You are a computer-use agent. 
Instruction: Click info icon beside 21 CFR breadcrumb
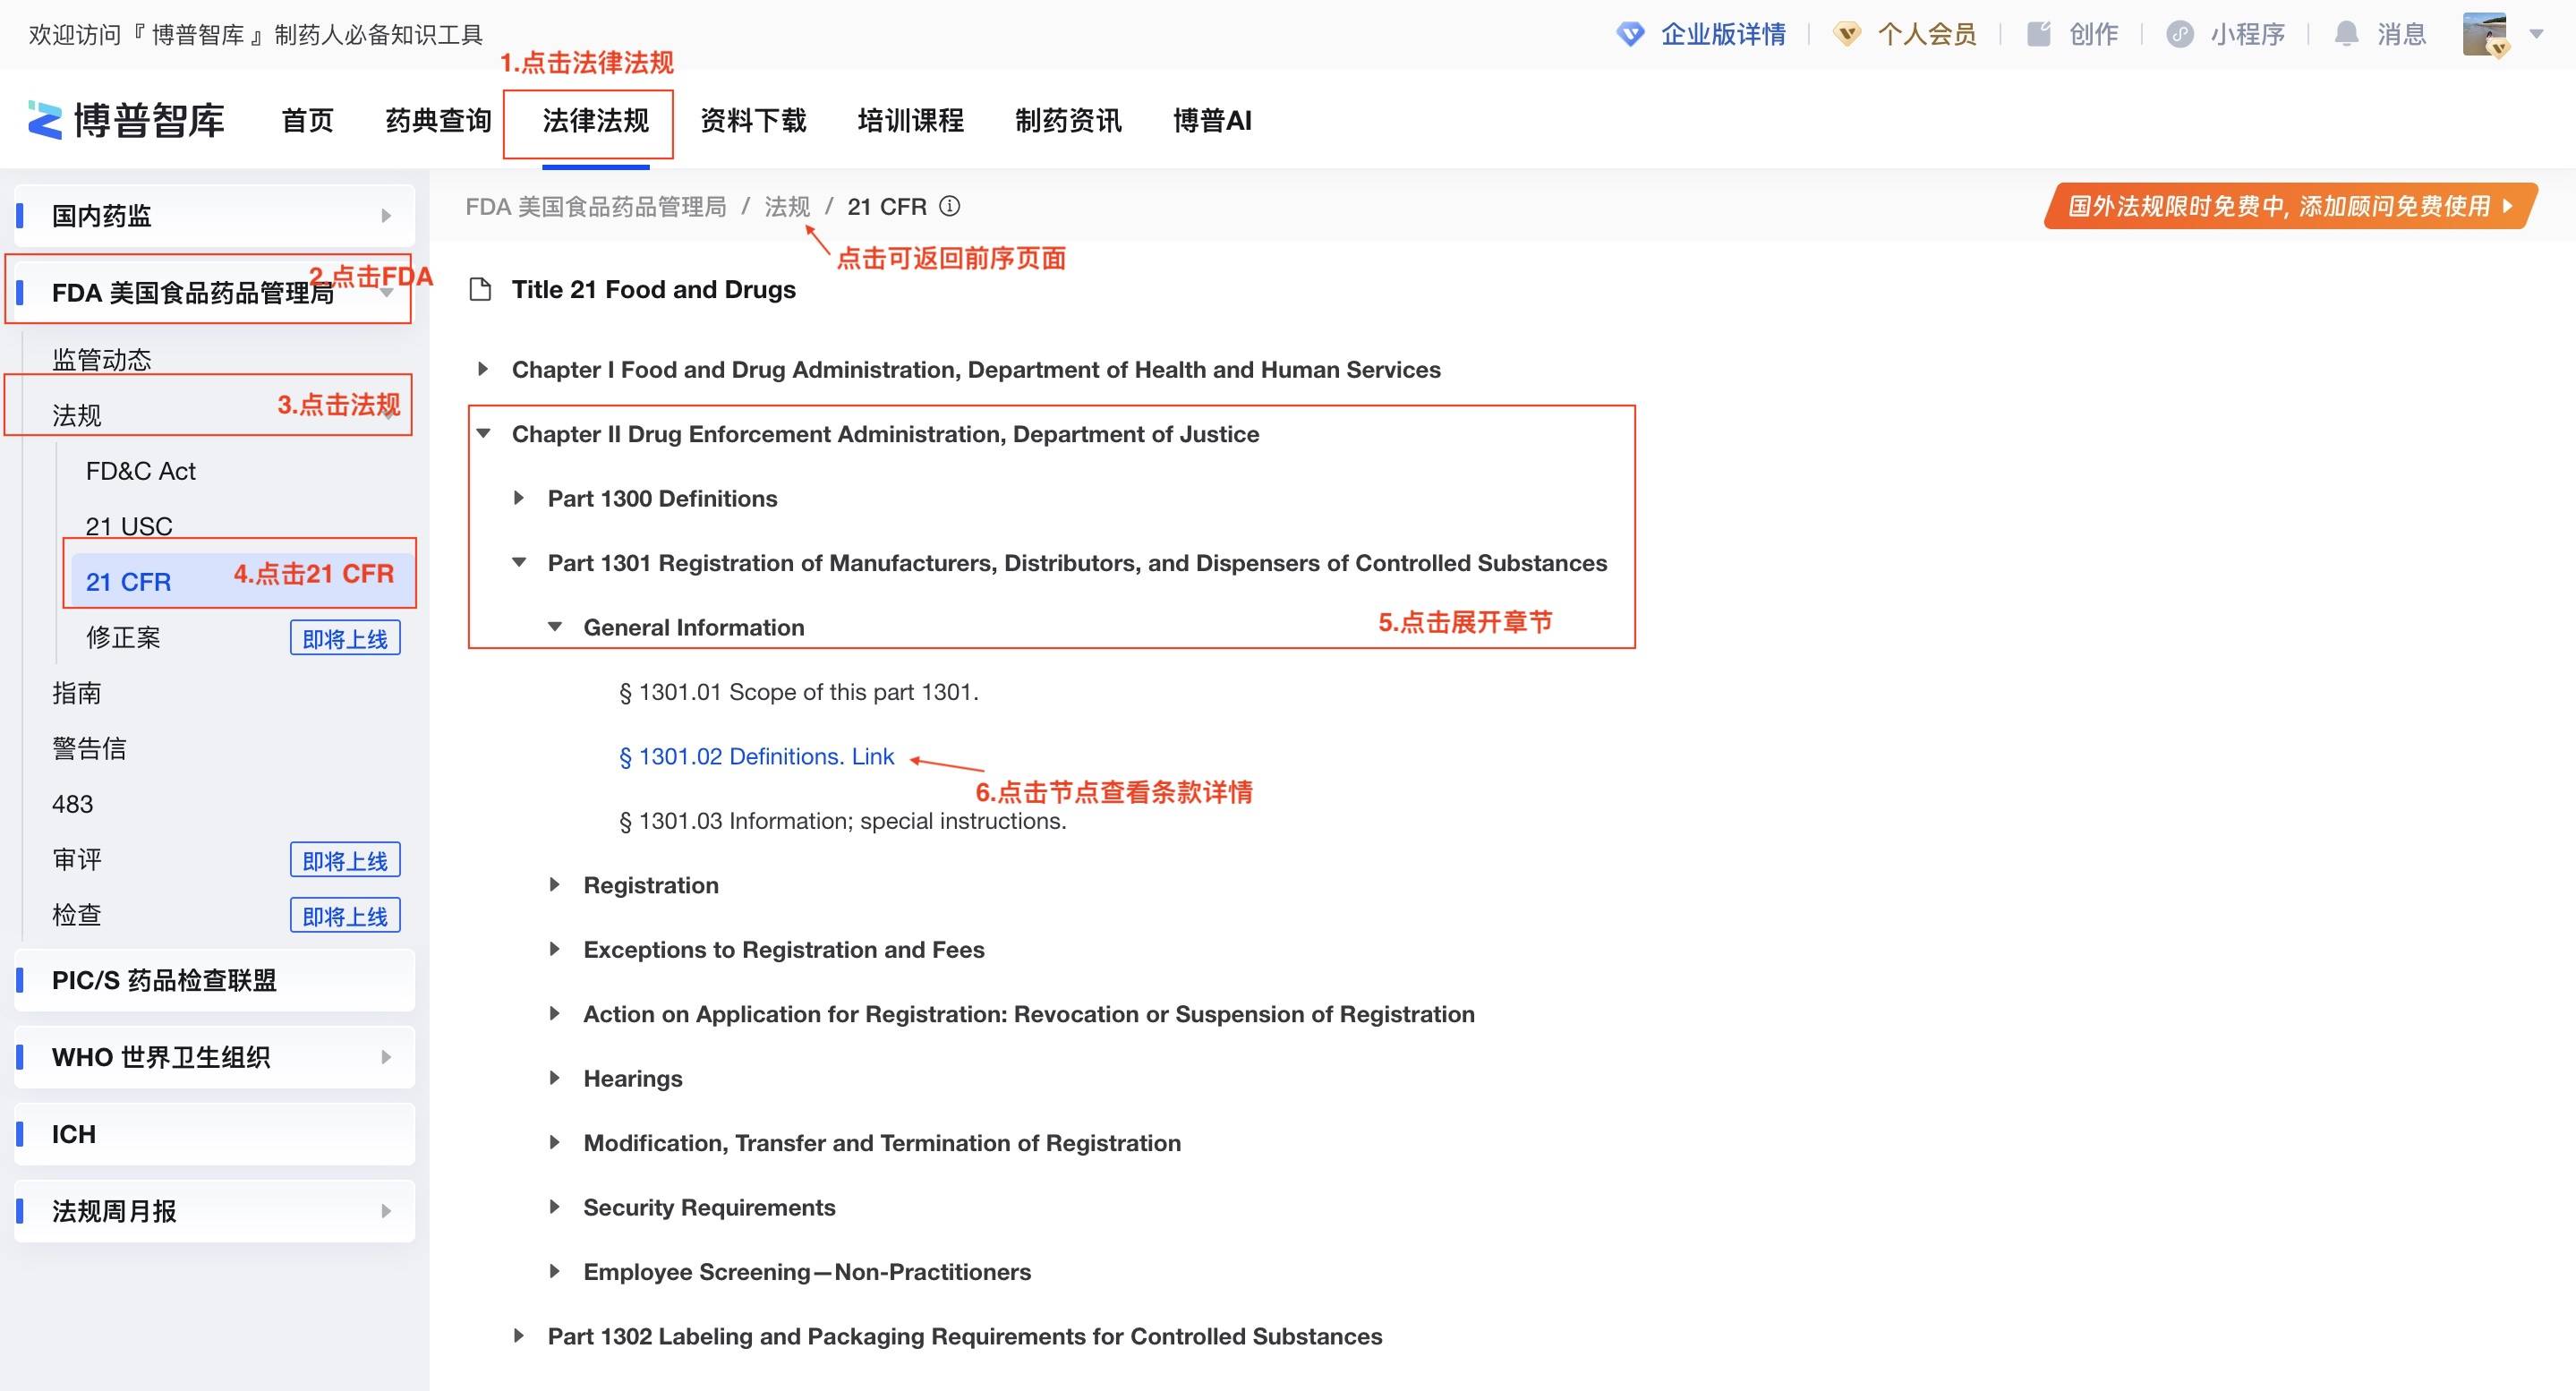coord(950,206)
